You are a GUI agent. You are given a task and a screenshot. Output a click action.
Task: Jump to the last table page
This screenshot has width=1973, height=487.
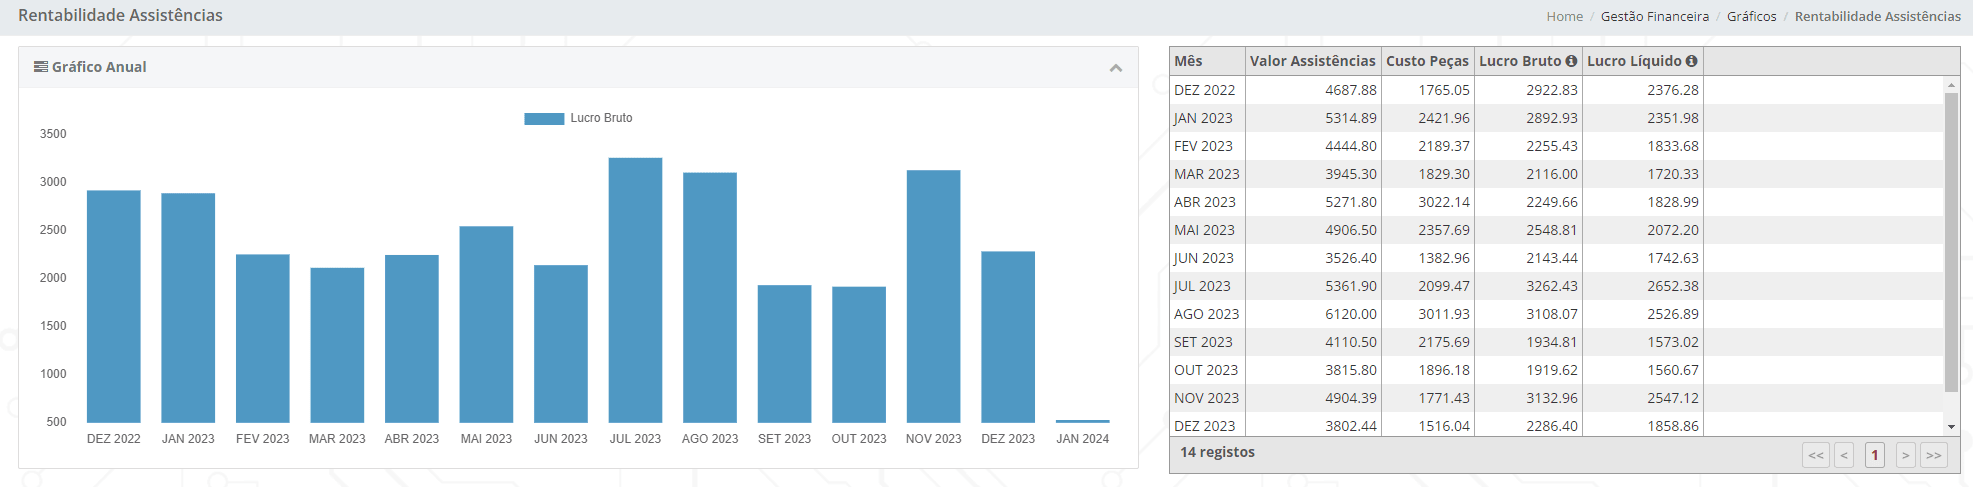click(x=1934, y=455)
